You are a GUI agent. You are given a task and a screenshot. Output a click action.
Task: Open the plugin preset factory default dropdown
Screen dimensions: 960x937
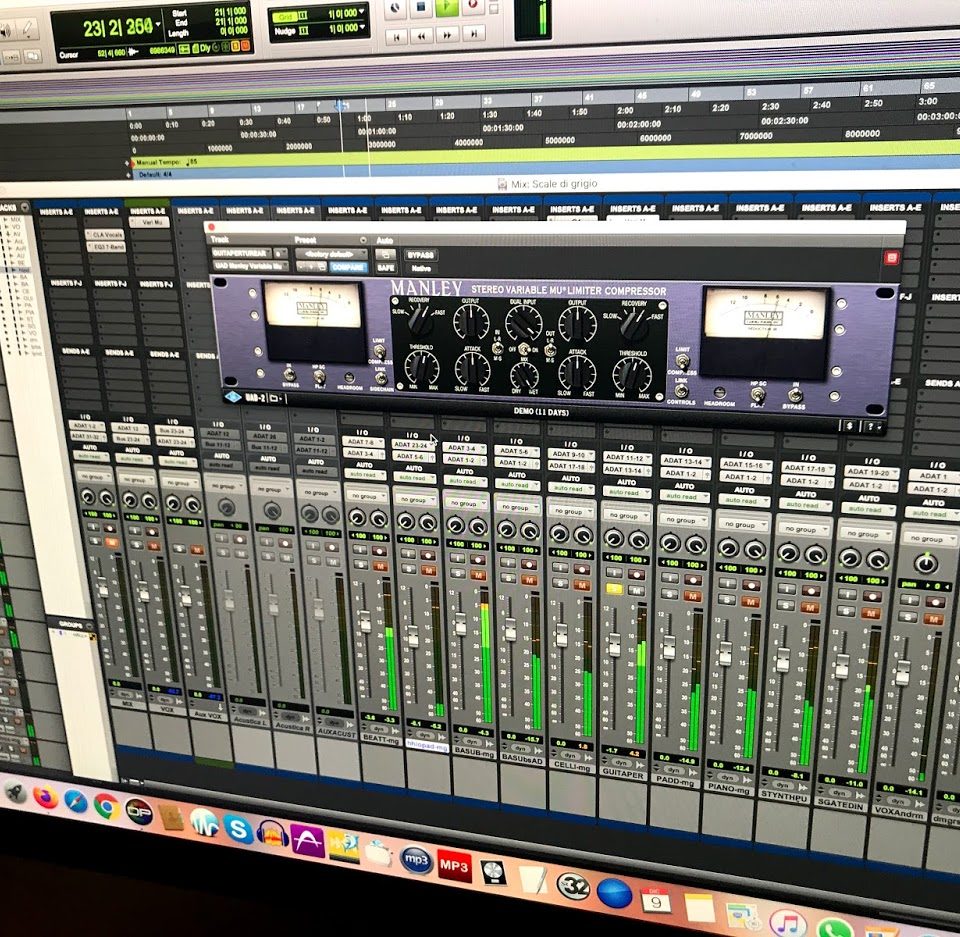(x=331, y=254)
